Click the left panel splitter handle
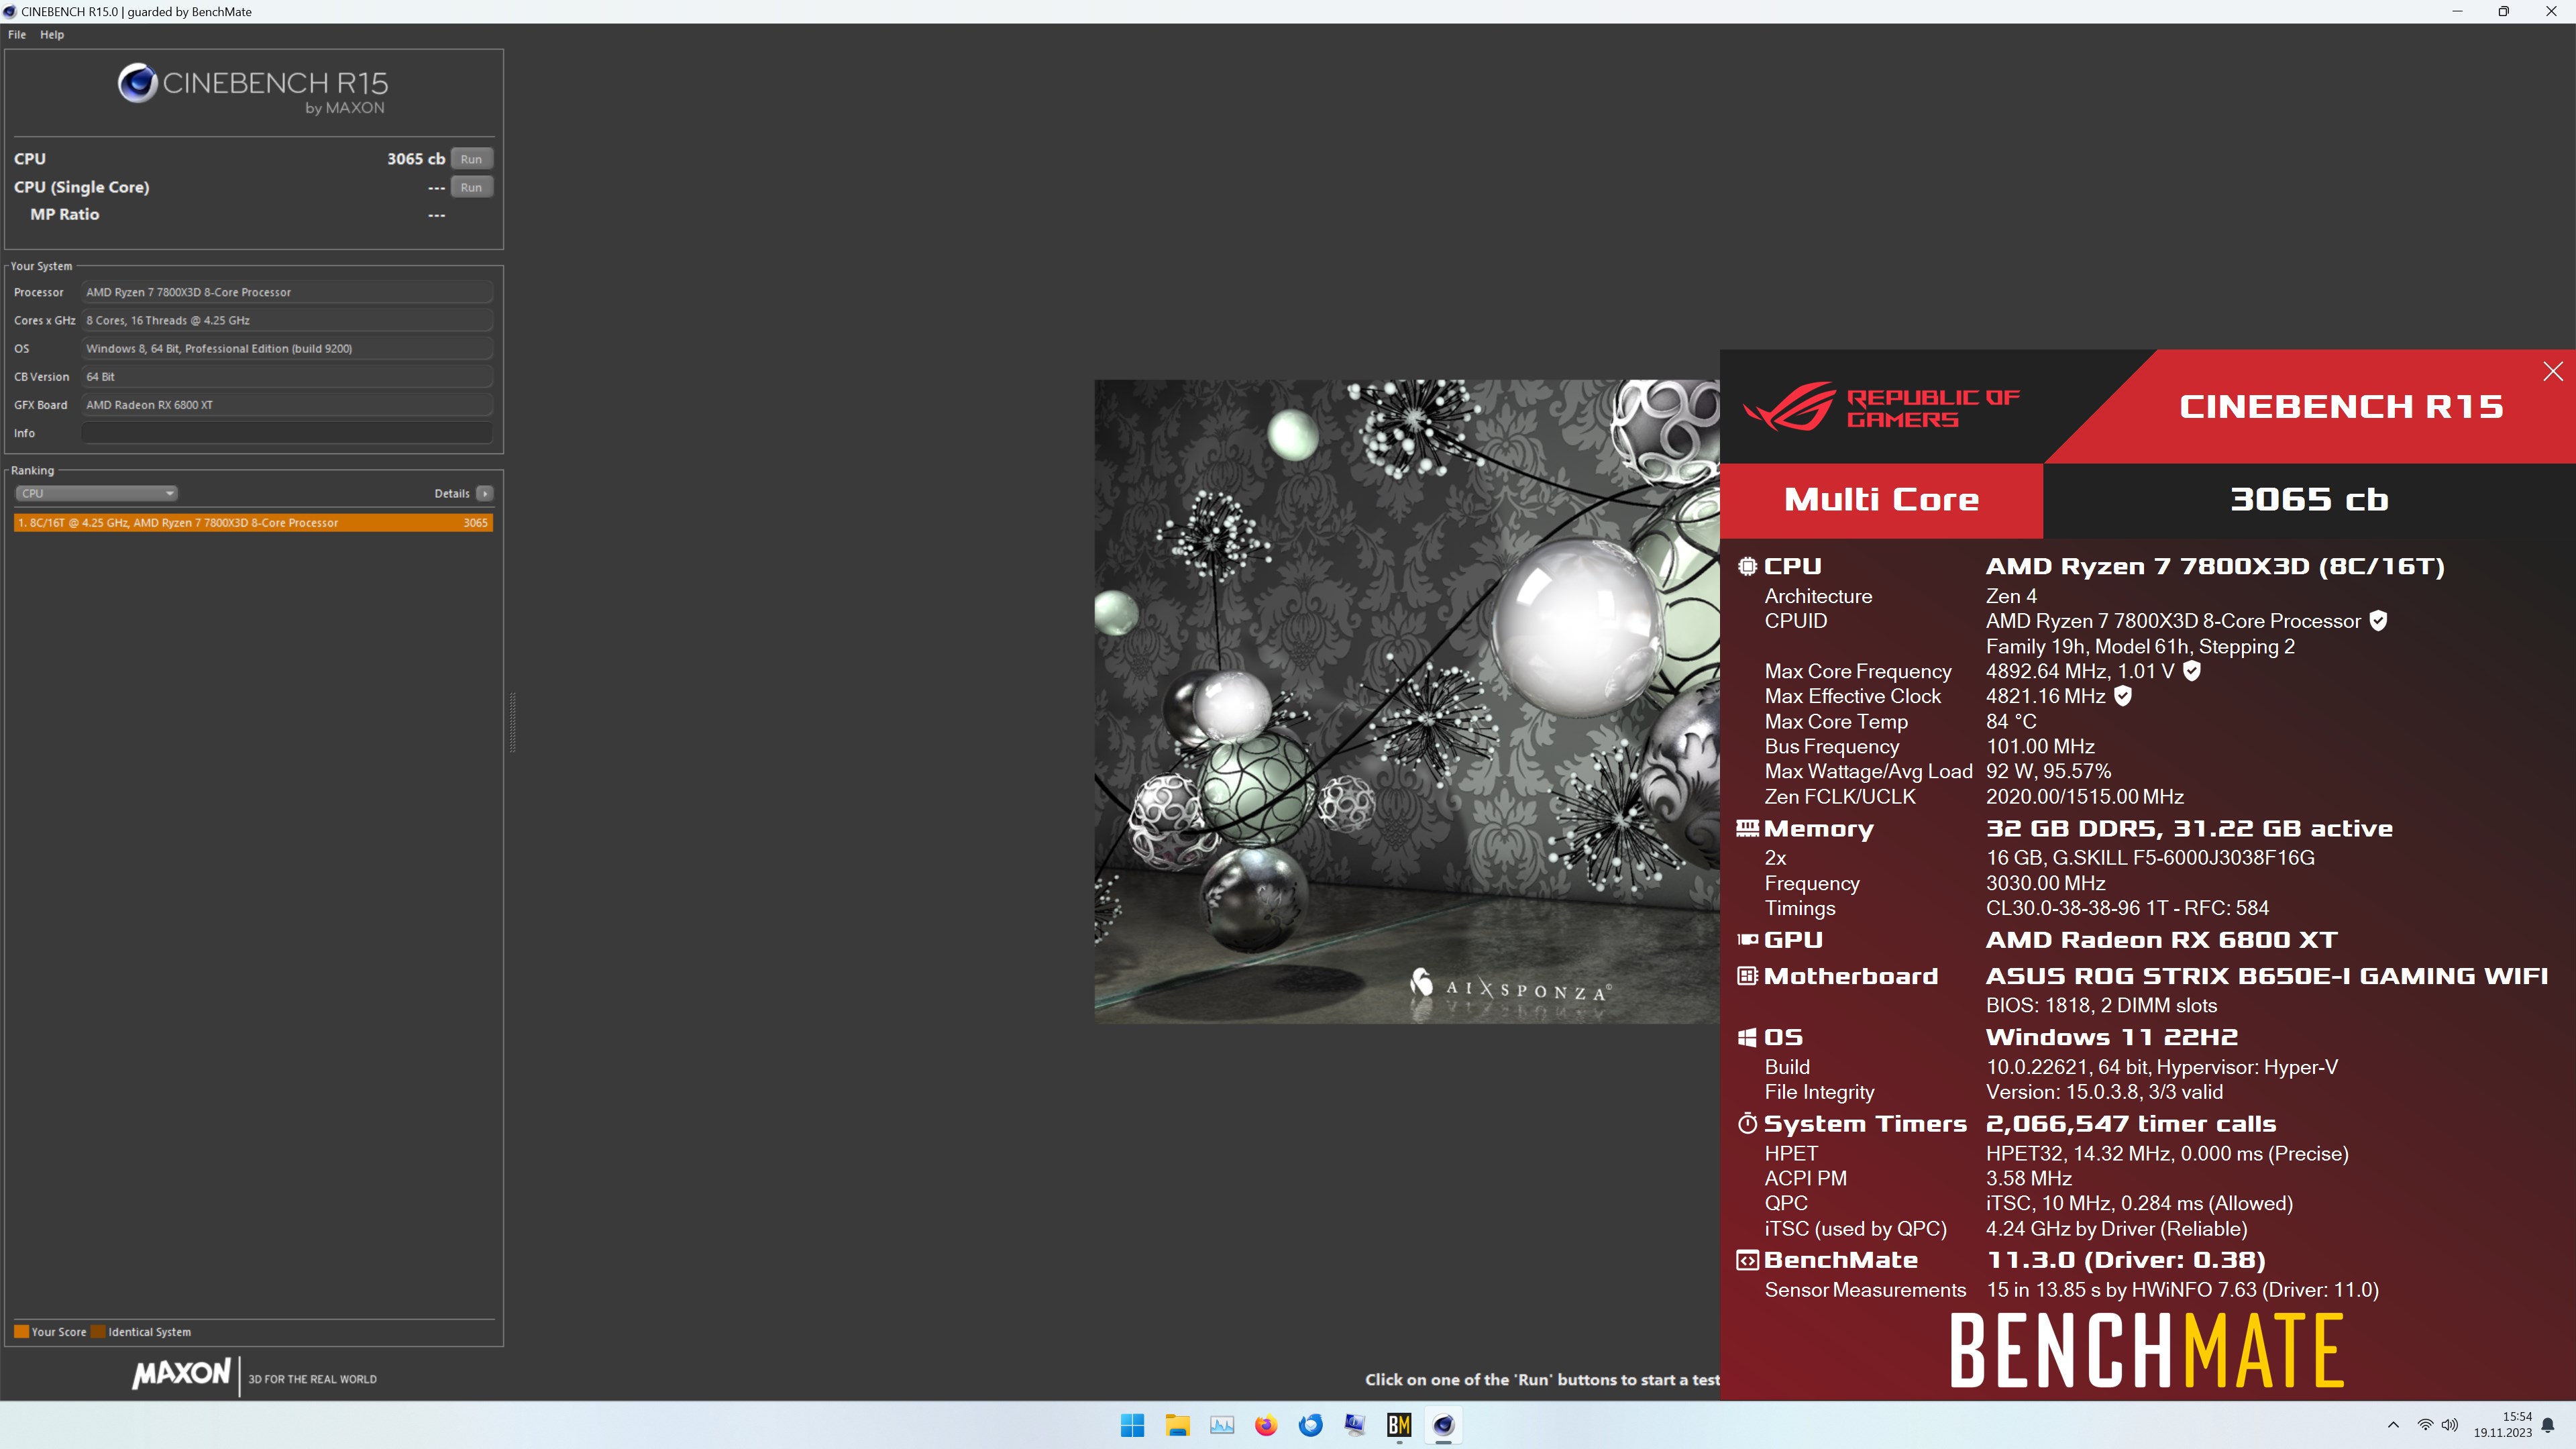This screenshot has height=1449, width=2576. click(513, 722)
